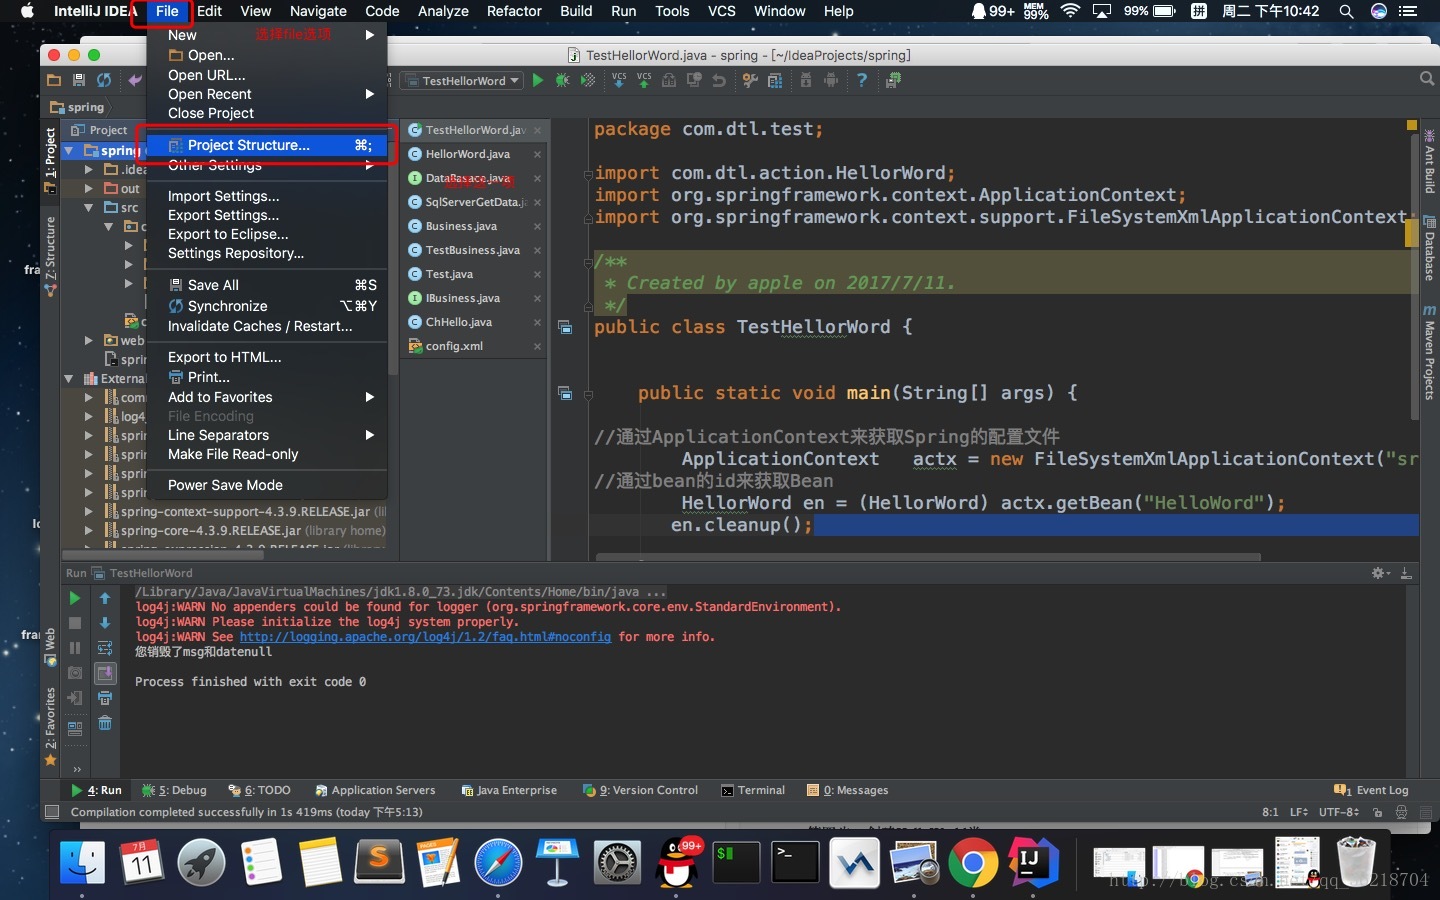Open Chrome from the Dock
Viewport: 1440px width, 900px height.
(973, 863)
